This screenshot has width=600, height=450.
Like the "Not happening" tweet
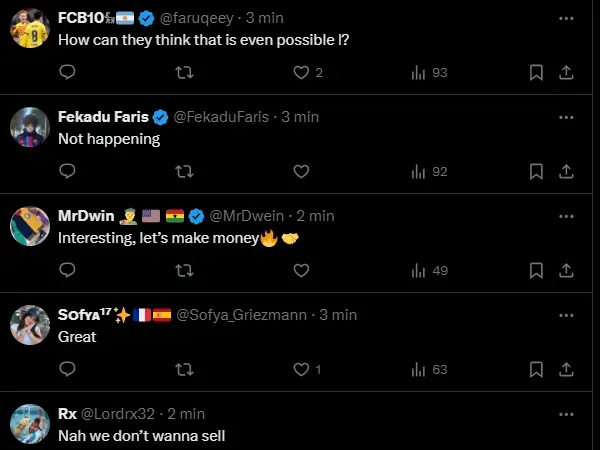click(301, 171)
